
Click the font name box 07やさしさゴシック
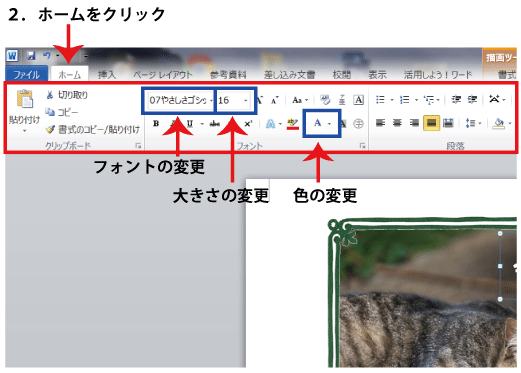[178, 100]
